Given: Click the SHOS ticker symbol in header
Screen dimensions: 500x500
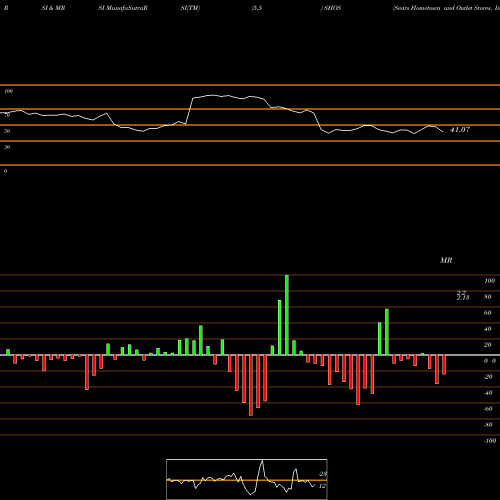Looking at the screenshot, I should pos(332,8).
